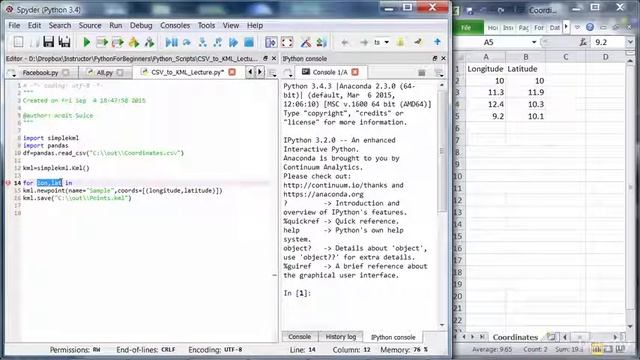The width and height of the screenshot is (640, 360).
Task: Run the script with the green play icon
Action: (87, 42)
